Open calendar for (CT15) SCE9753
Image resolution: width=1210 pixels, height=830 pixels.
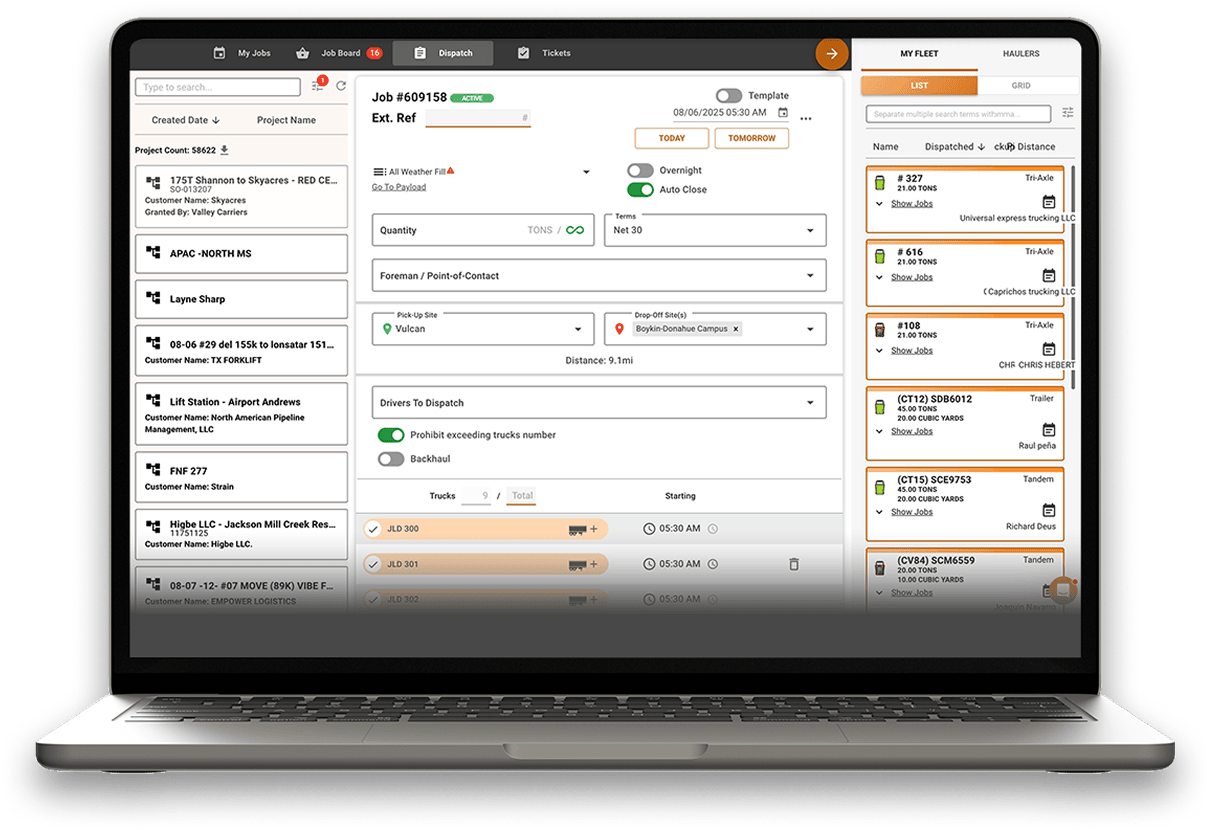(1048, 510)
